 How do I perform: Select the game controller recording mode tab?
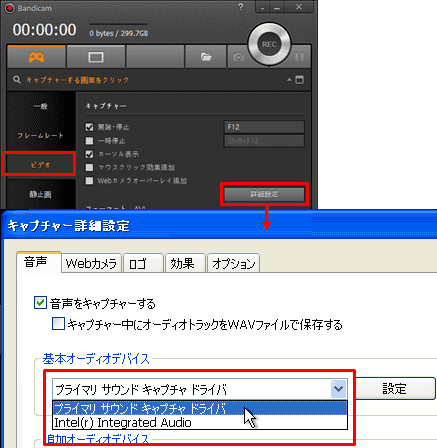tap(36, 57)
